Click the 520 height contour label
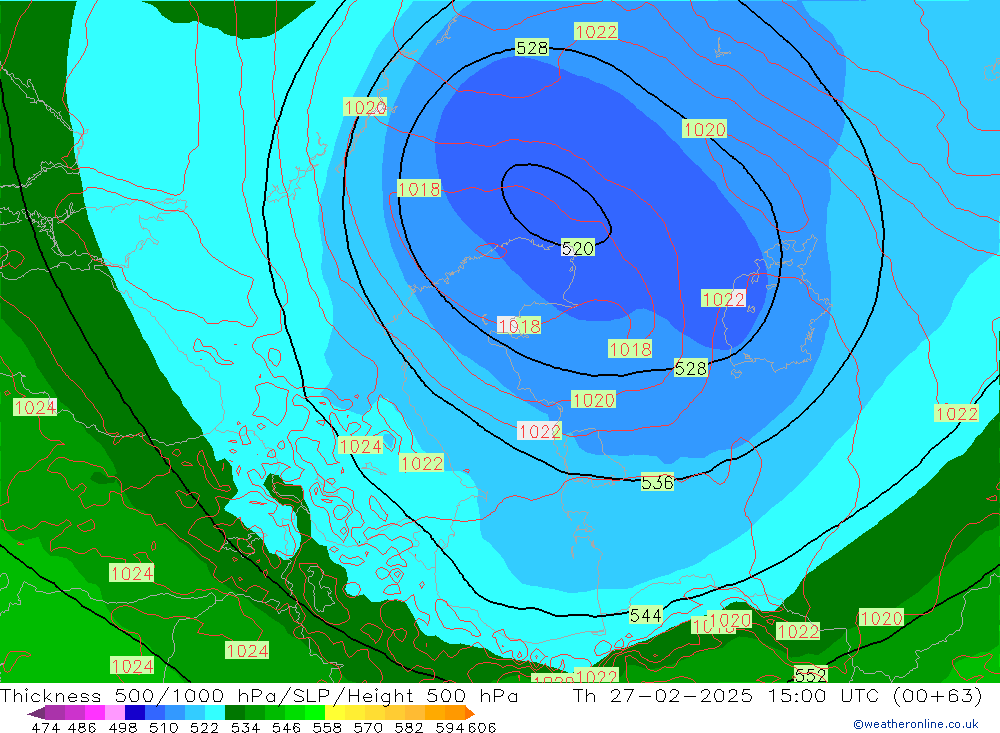Screen dimensions: 1000x733 point(578,248)
